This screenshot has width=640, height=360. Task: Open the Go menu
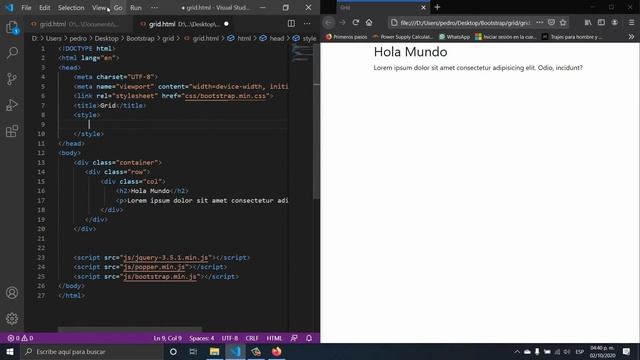pyautogui.click(x=118, y=7)
